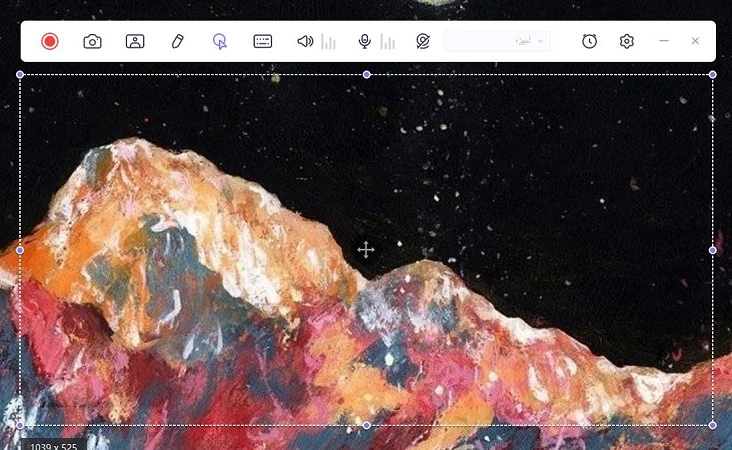Click the bottom-left selection corner handle
The height and width of the screenshot is (450, 732).
(x=20, y=425)
